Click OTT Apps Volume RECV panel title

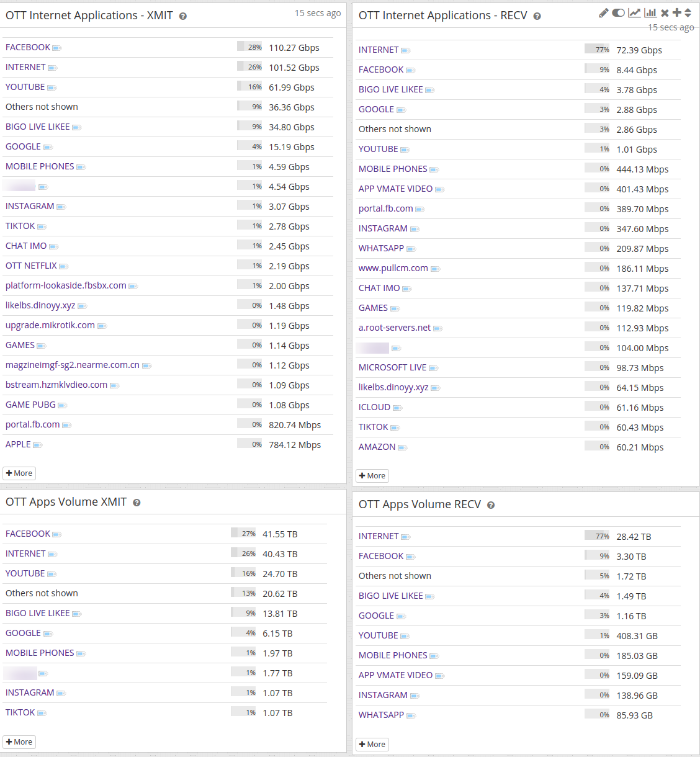[420, 505]
